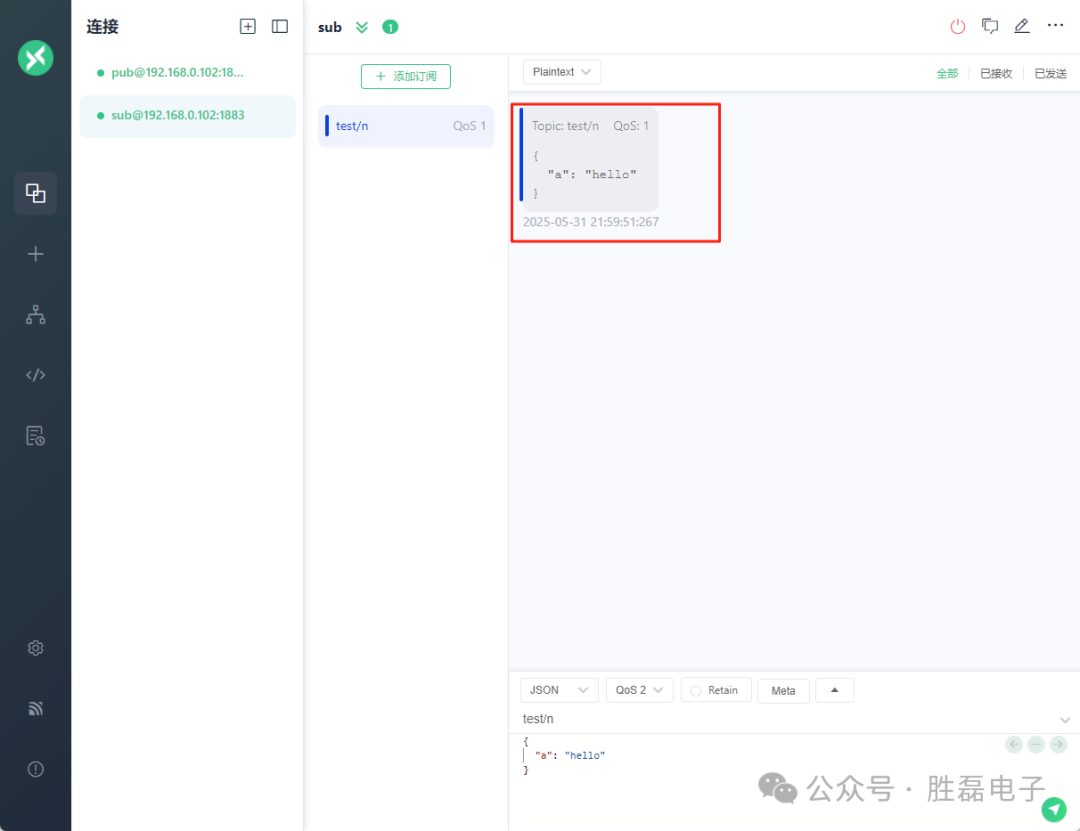Open the JSON payload type dropdown
This screenshot has width=1080, height=831.
click(559, 690)
